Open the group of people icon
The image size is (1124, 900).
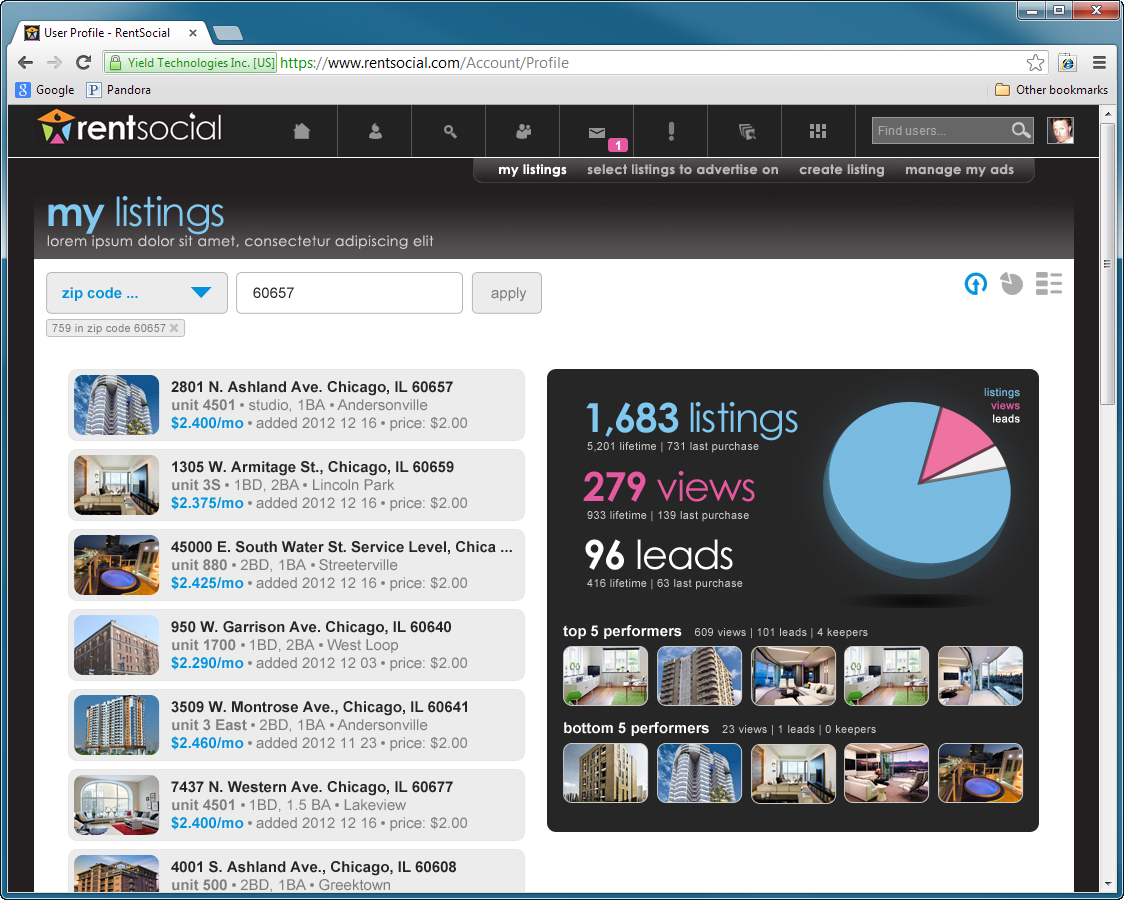pos(523,131)
